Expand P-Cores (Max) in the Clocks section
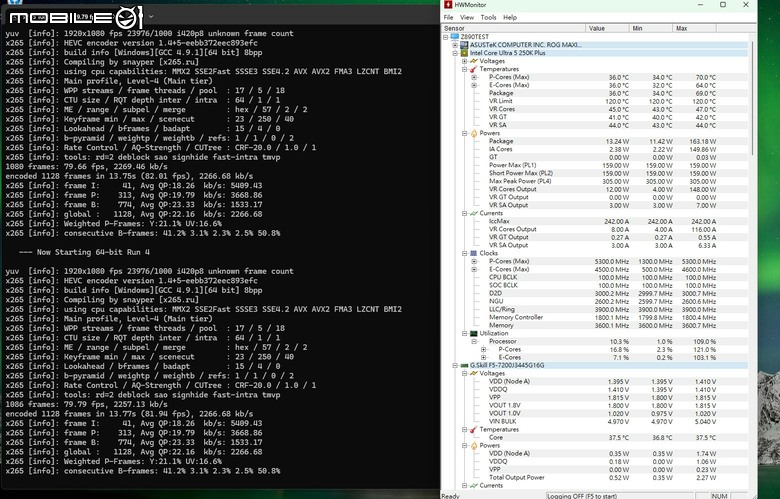780x499 pixels. pyautogui.click(x=474, y=261)
